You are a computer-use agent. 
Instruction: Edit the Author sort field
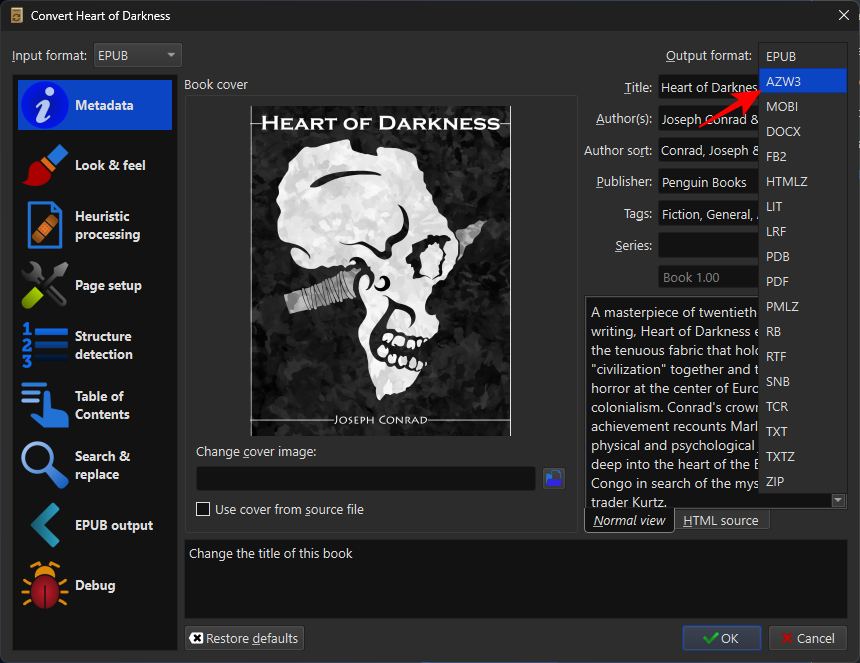pos(709,150)
